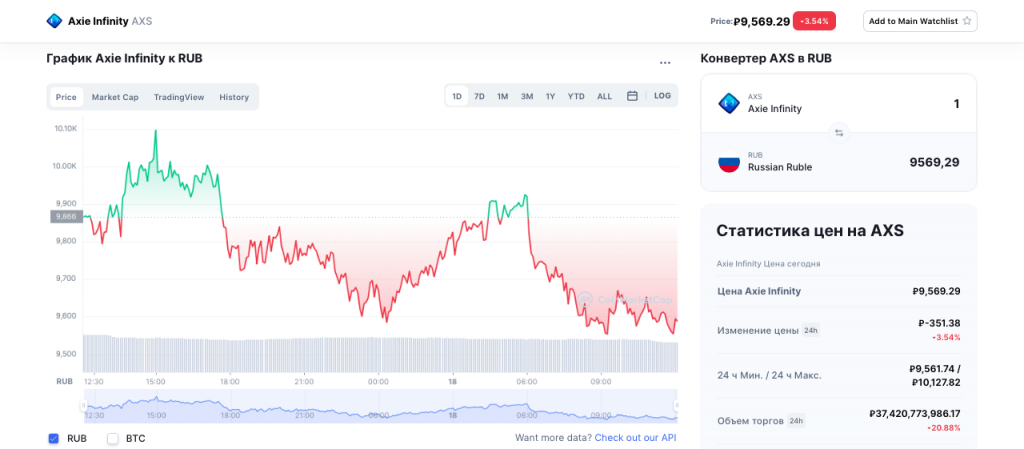Toggle the RUB checkbox below chart
Image resolution: width=1024 pixels, height=449 pixels.
click(x=54, y=438)
